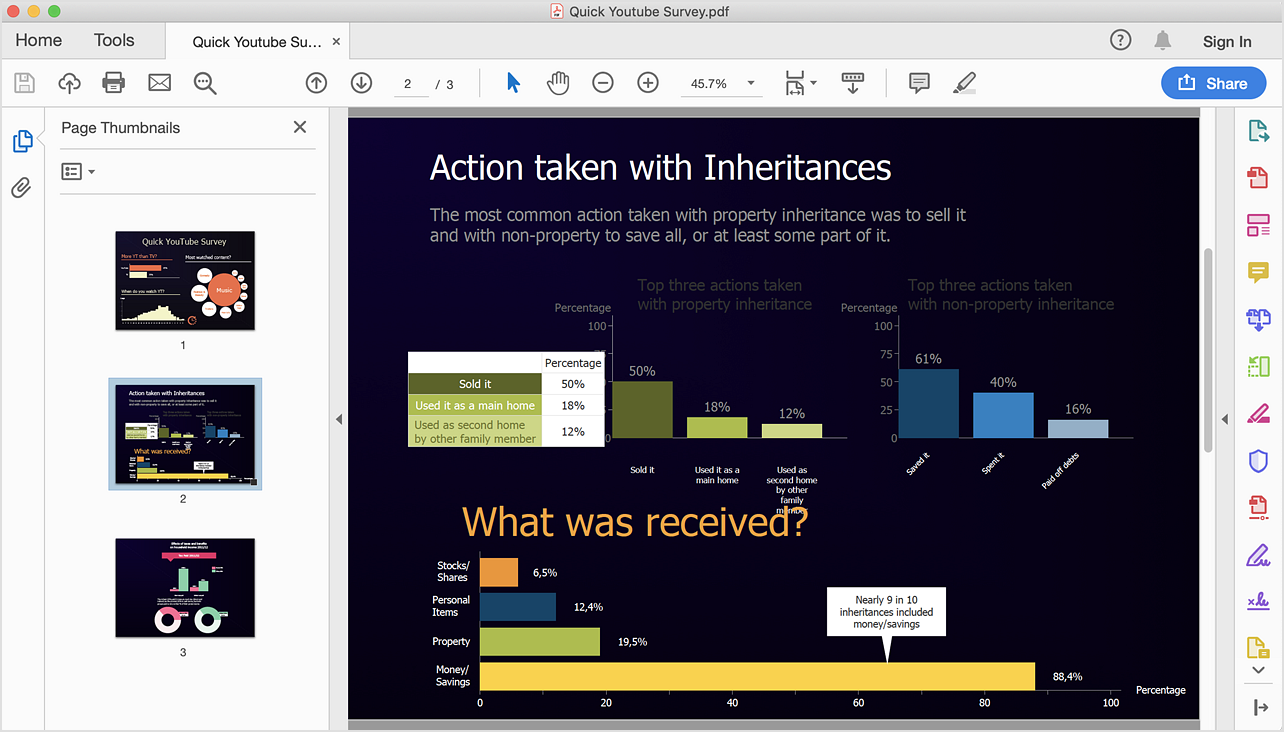The image size is (1284, 732).
Task: Select the Hand pan tool
Action: point(557,83)
